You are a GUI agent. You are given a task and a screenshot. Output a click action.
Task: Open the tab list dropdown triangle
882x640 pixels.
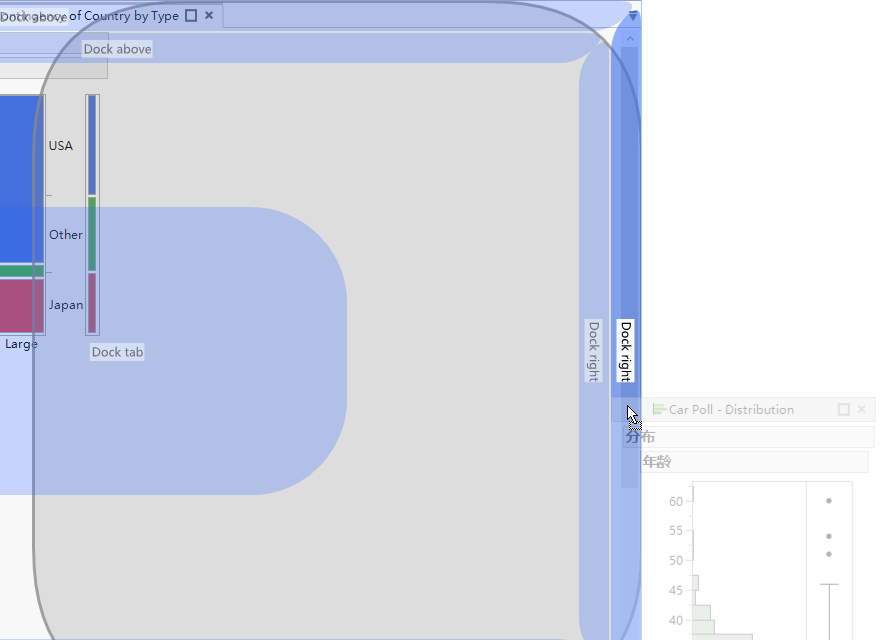pos(633,16)
